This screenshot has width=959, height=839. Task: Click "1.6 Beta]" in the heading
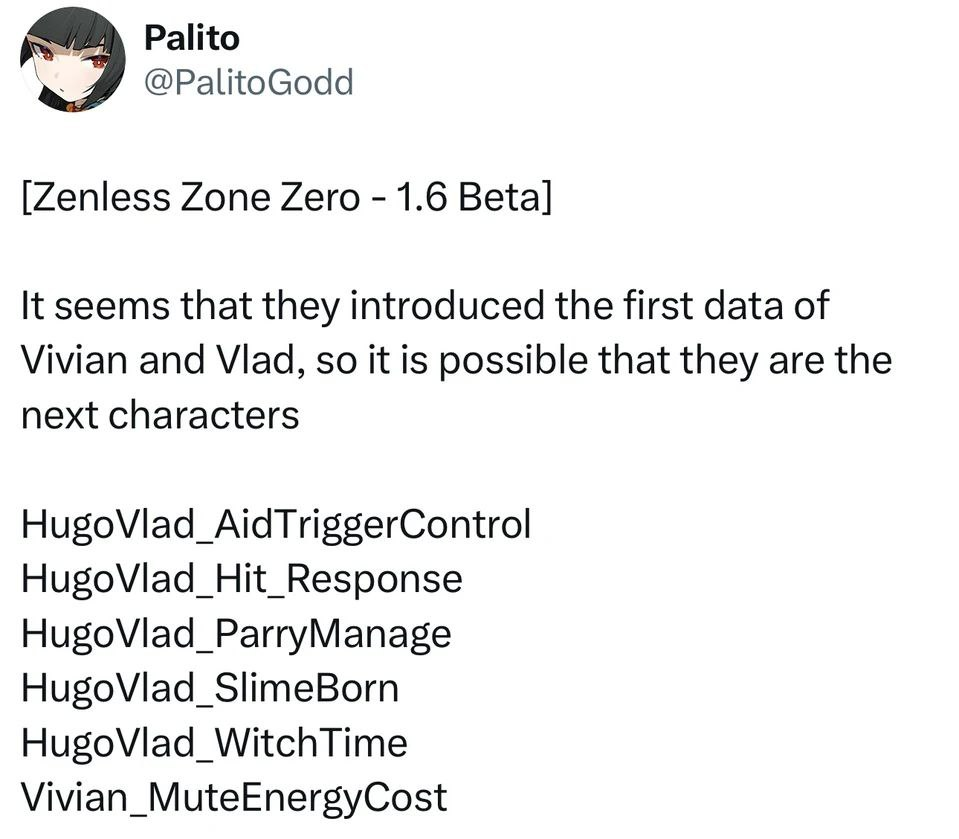click(x=473, y=198)
